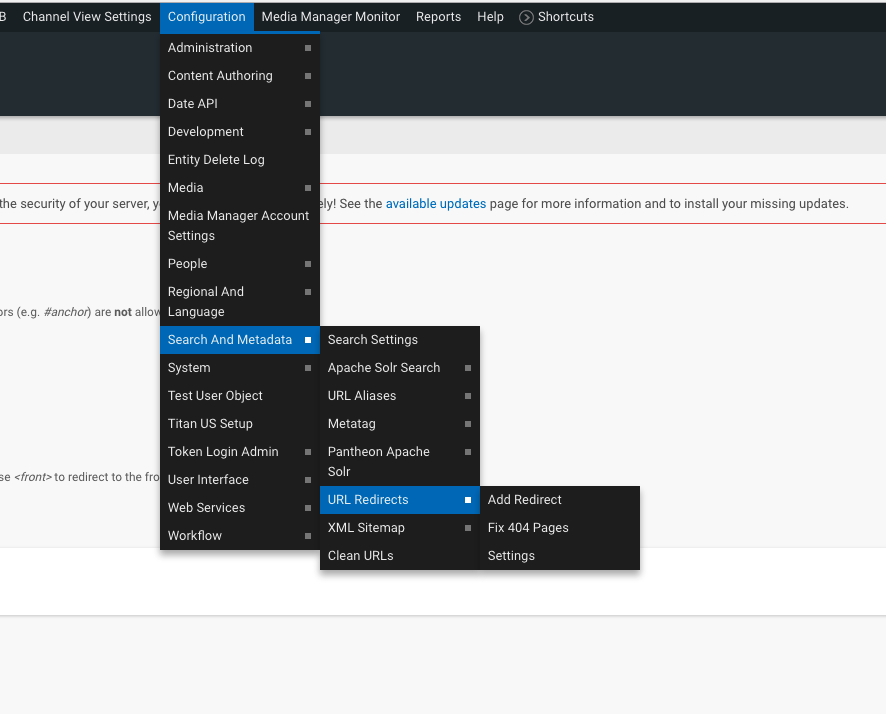Expand Web Services submenu square
The image size is (886, 714).
pos(308,508)
